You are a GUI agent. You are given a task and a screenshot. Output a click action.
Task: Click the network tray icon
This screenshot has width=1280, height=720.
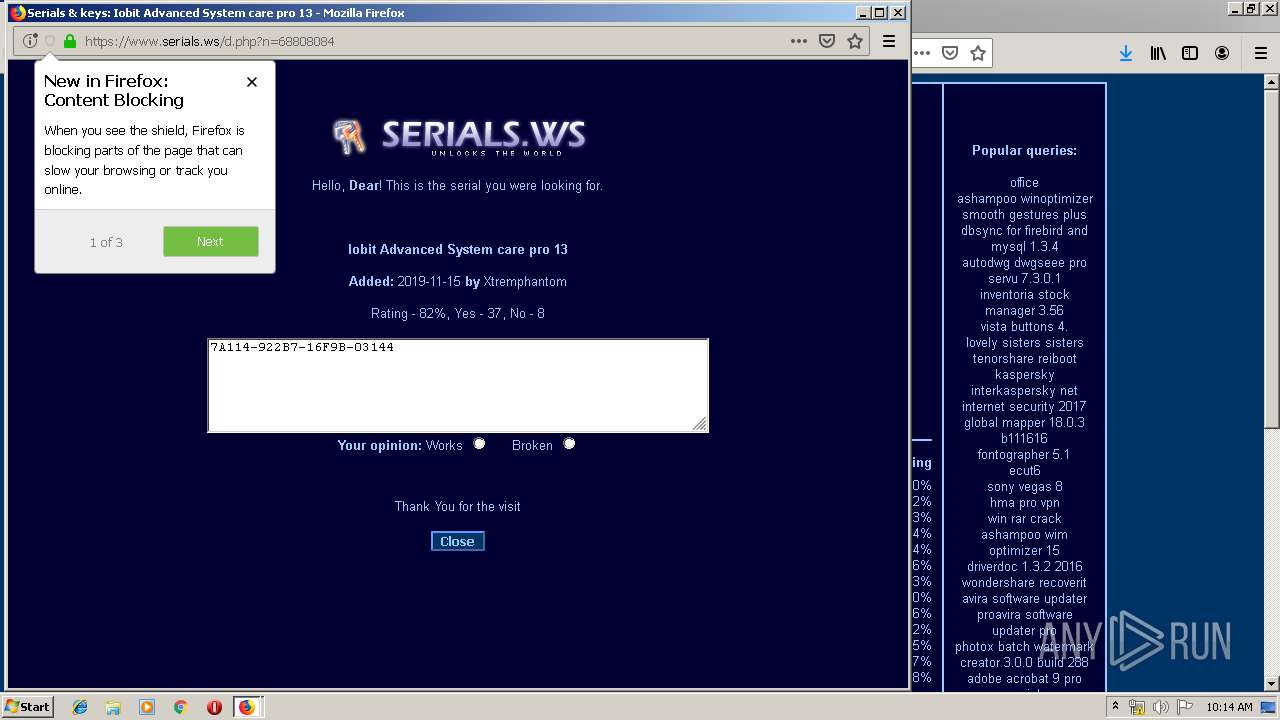pos(1137,707)
